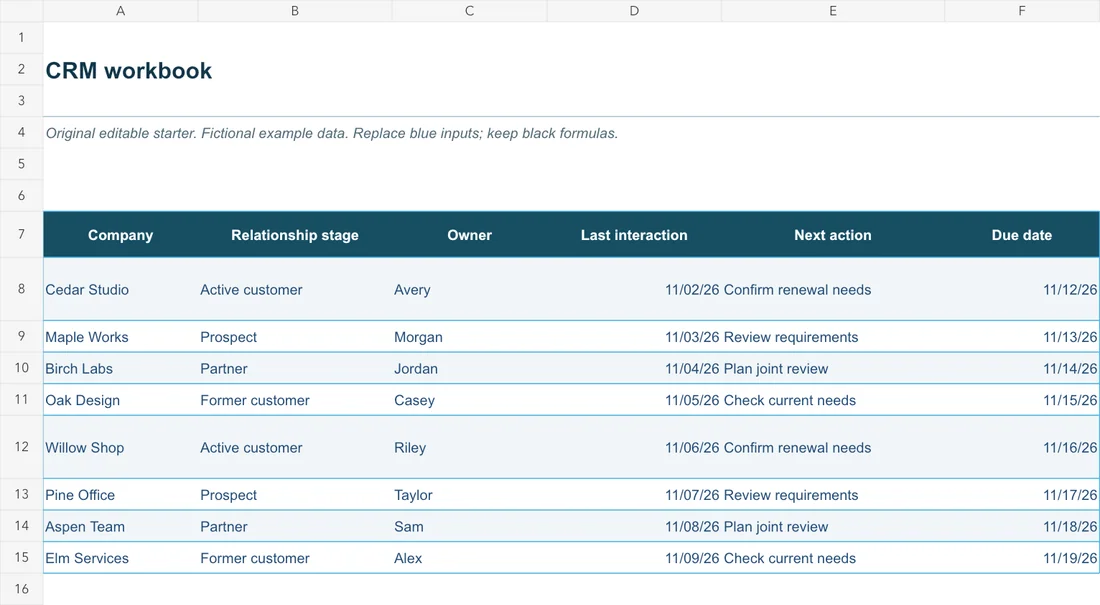This screenshot has width=1100, height=605.
Task: Click the due date 11/19/26
Action: point(1021,558)
